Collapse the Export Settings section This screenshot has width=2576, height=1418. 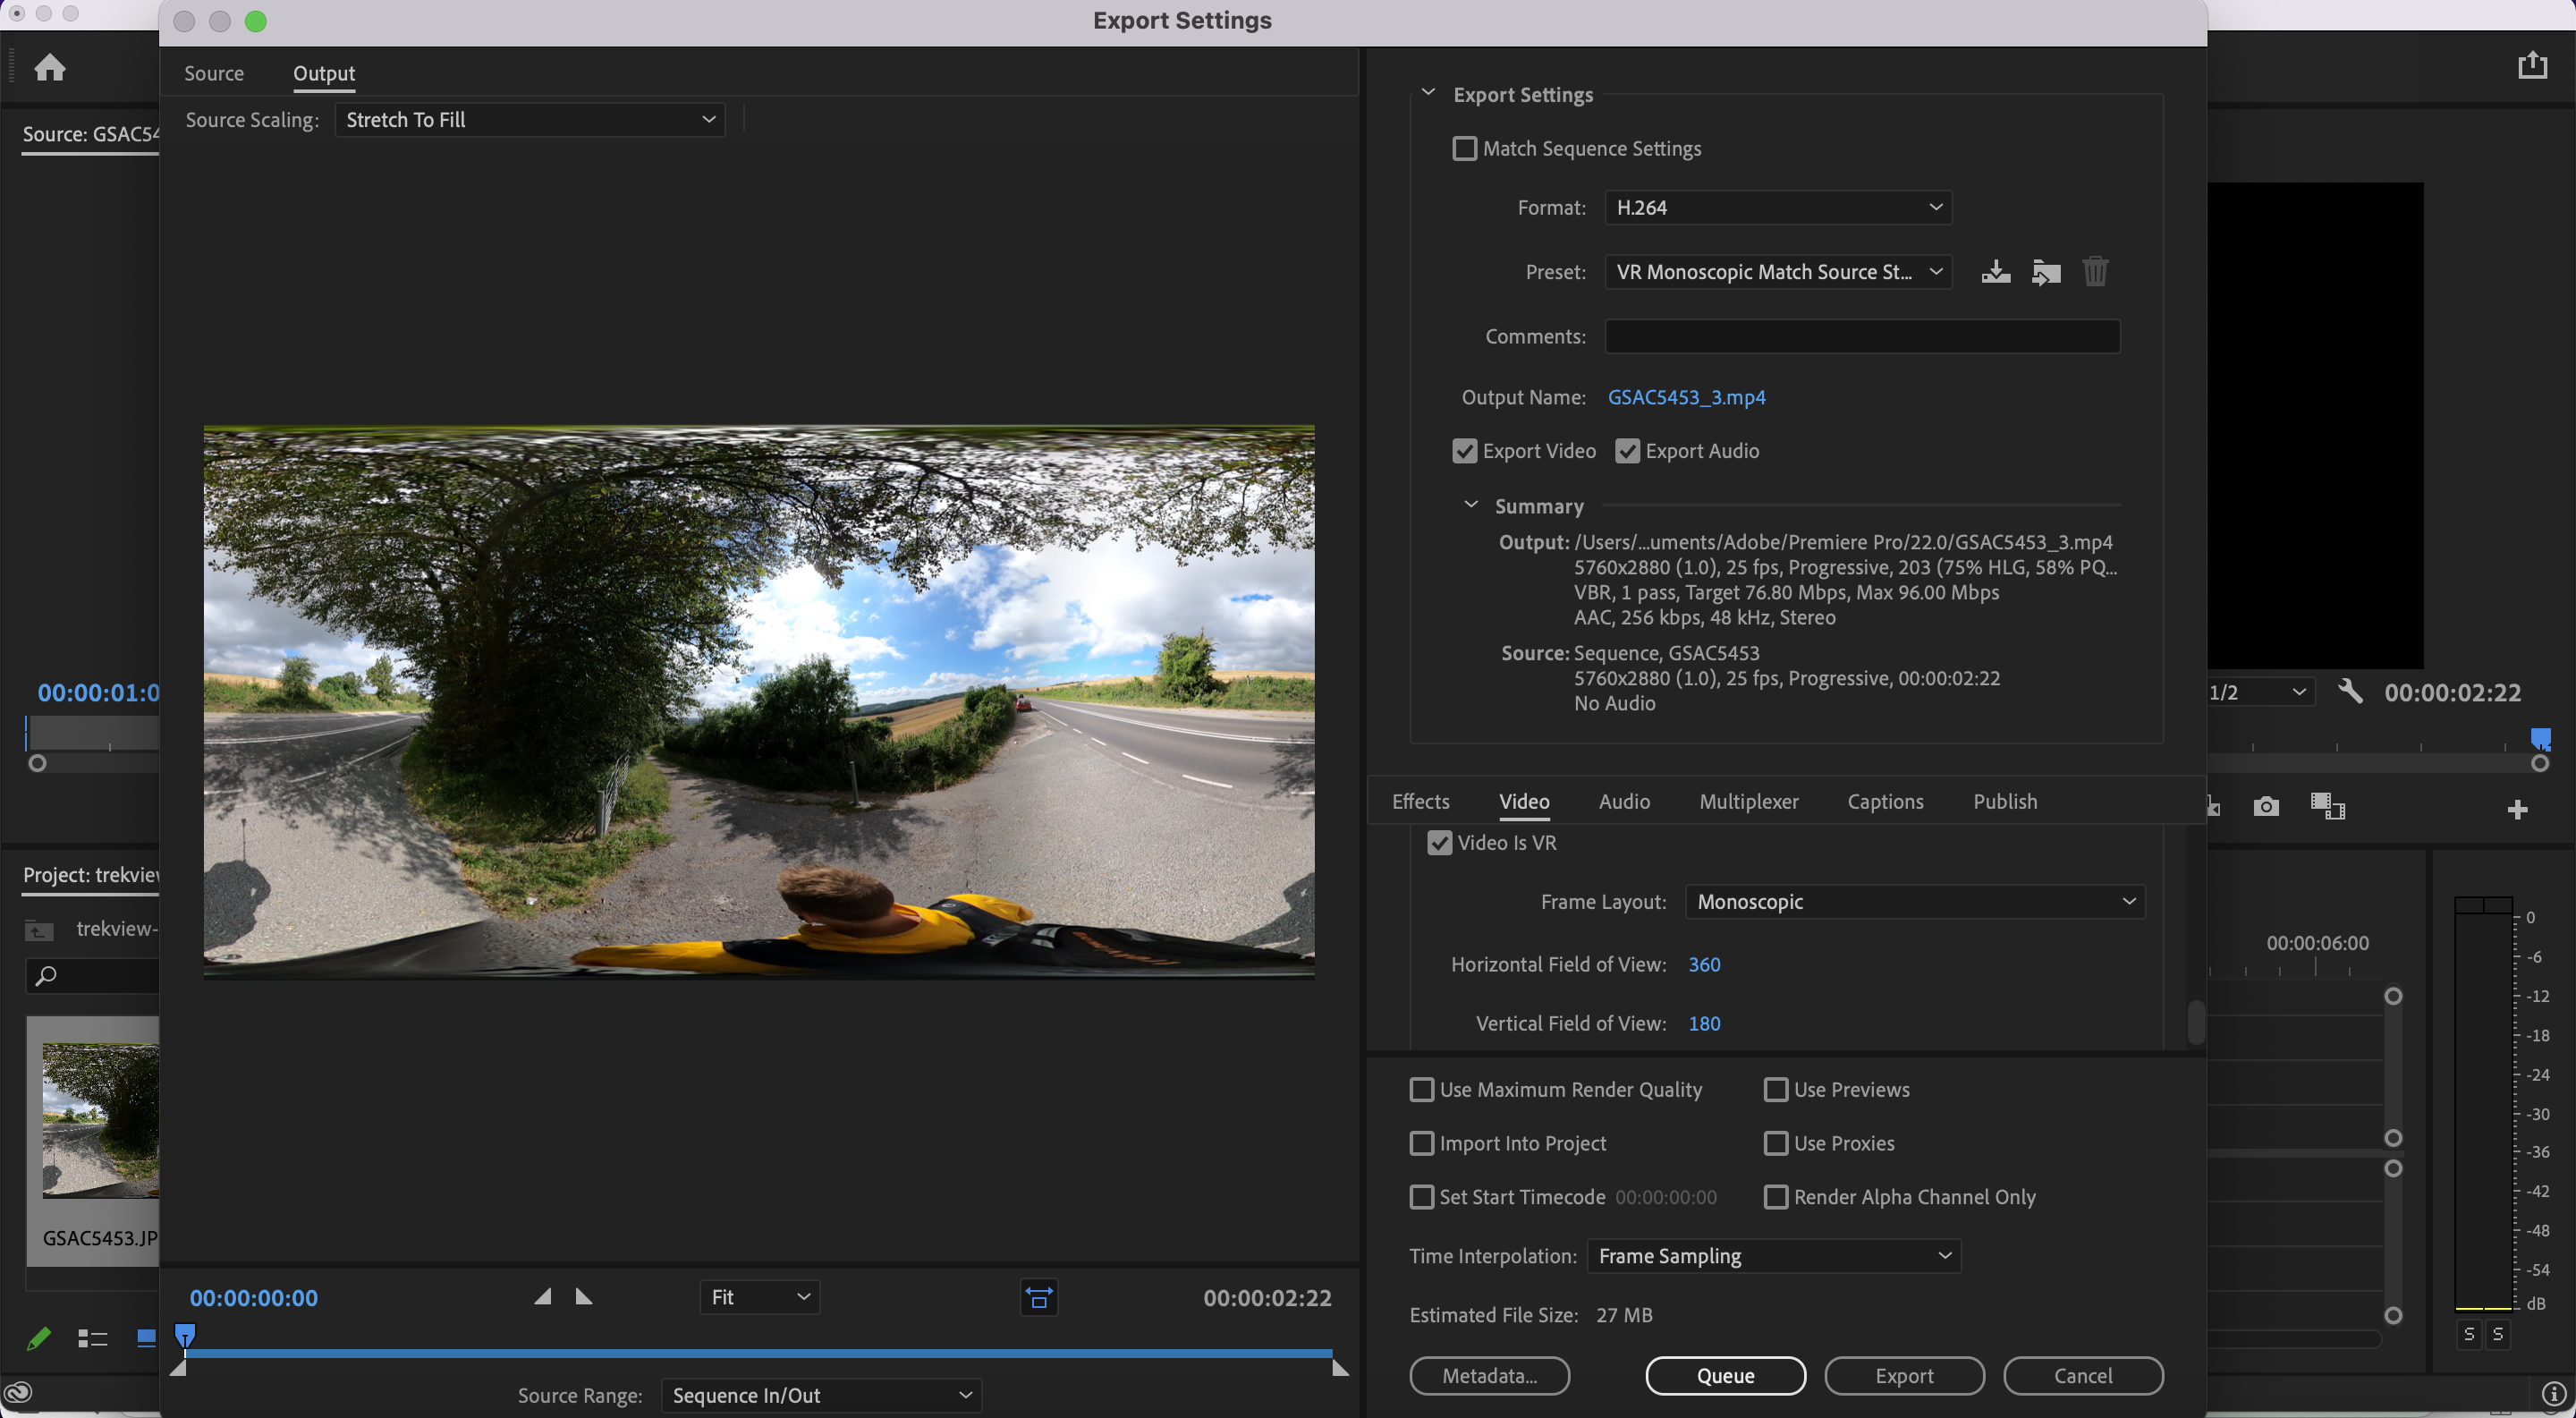pos(1428,93)
